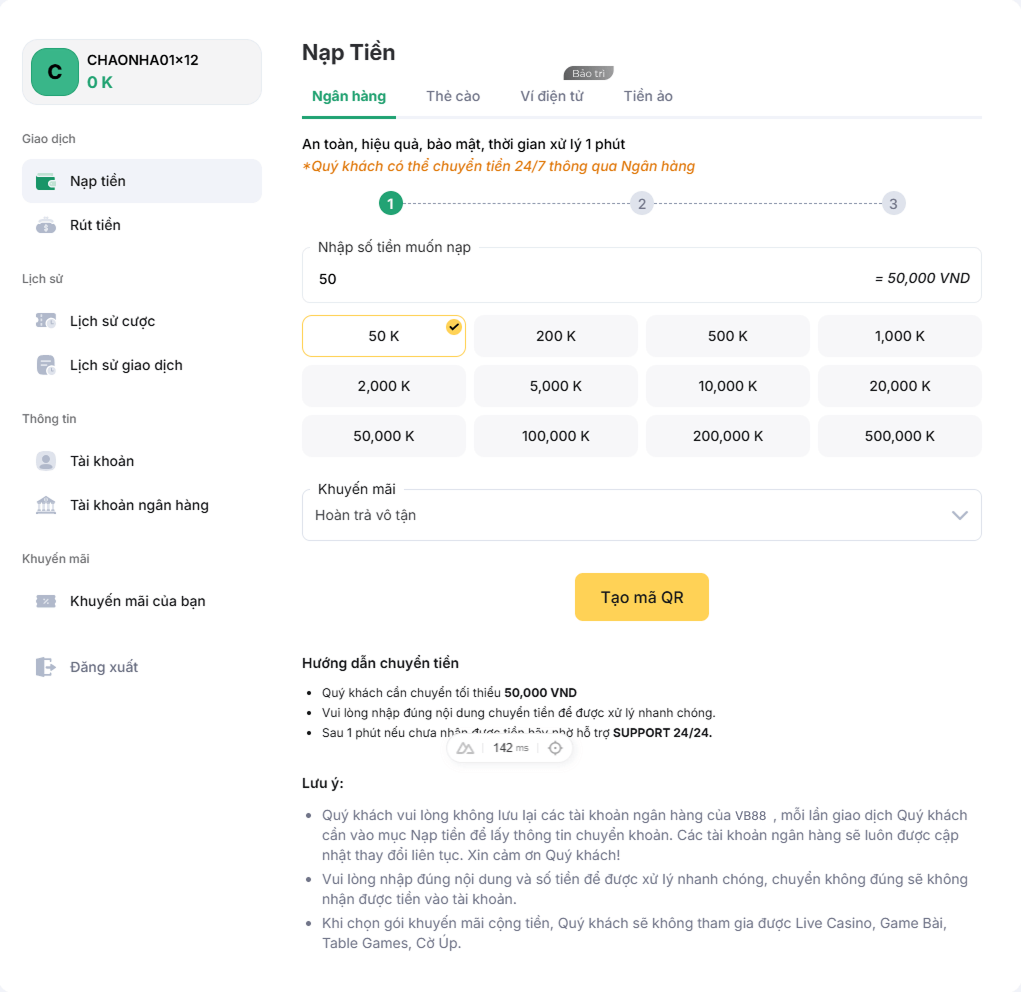Click the Lịch sử giao dịch document icon
Screen dimensions: 1021x992
(x=46, y=365)
